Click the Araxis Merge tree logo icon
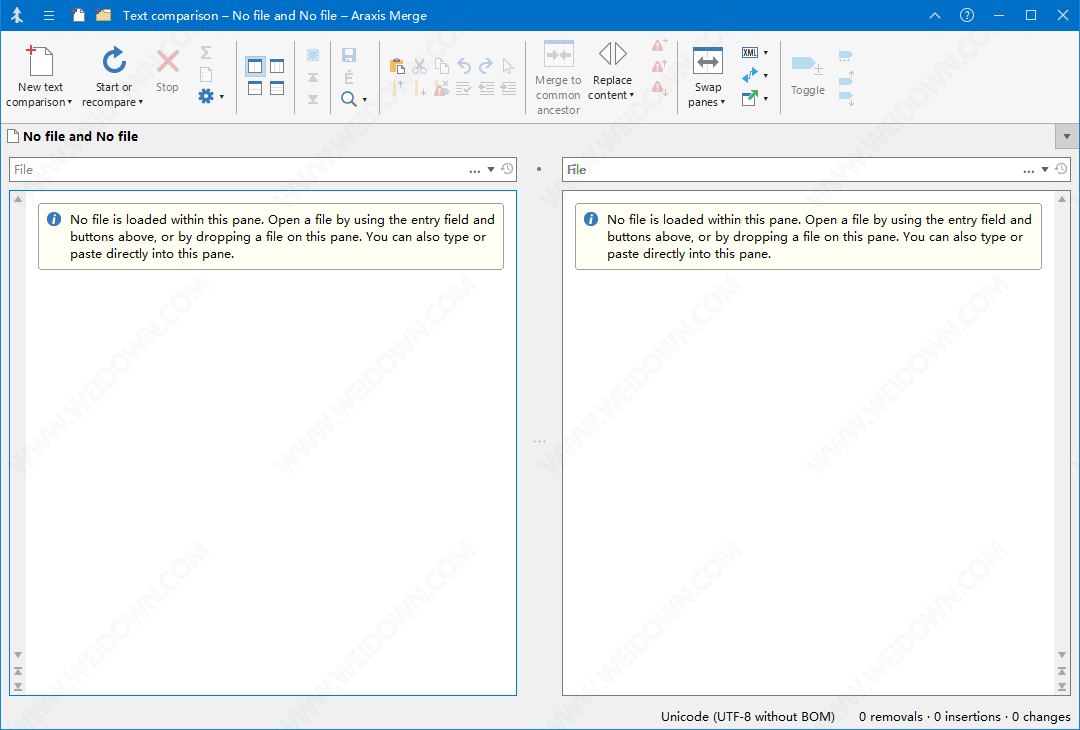 point(18,15)
